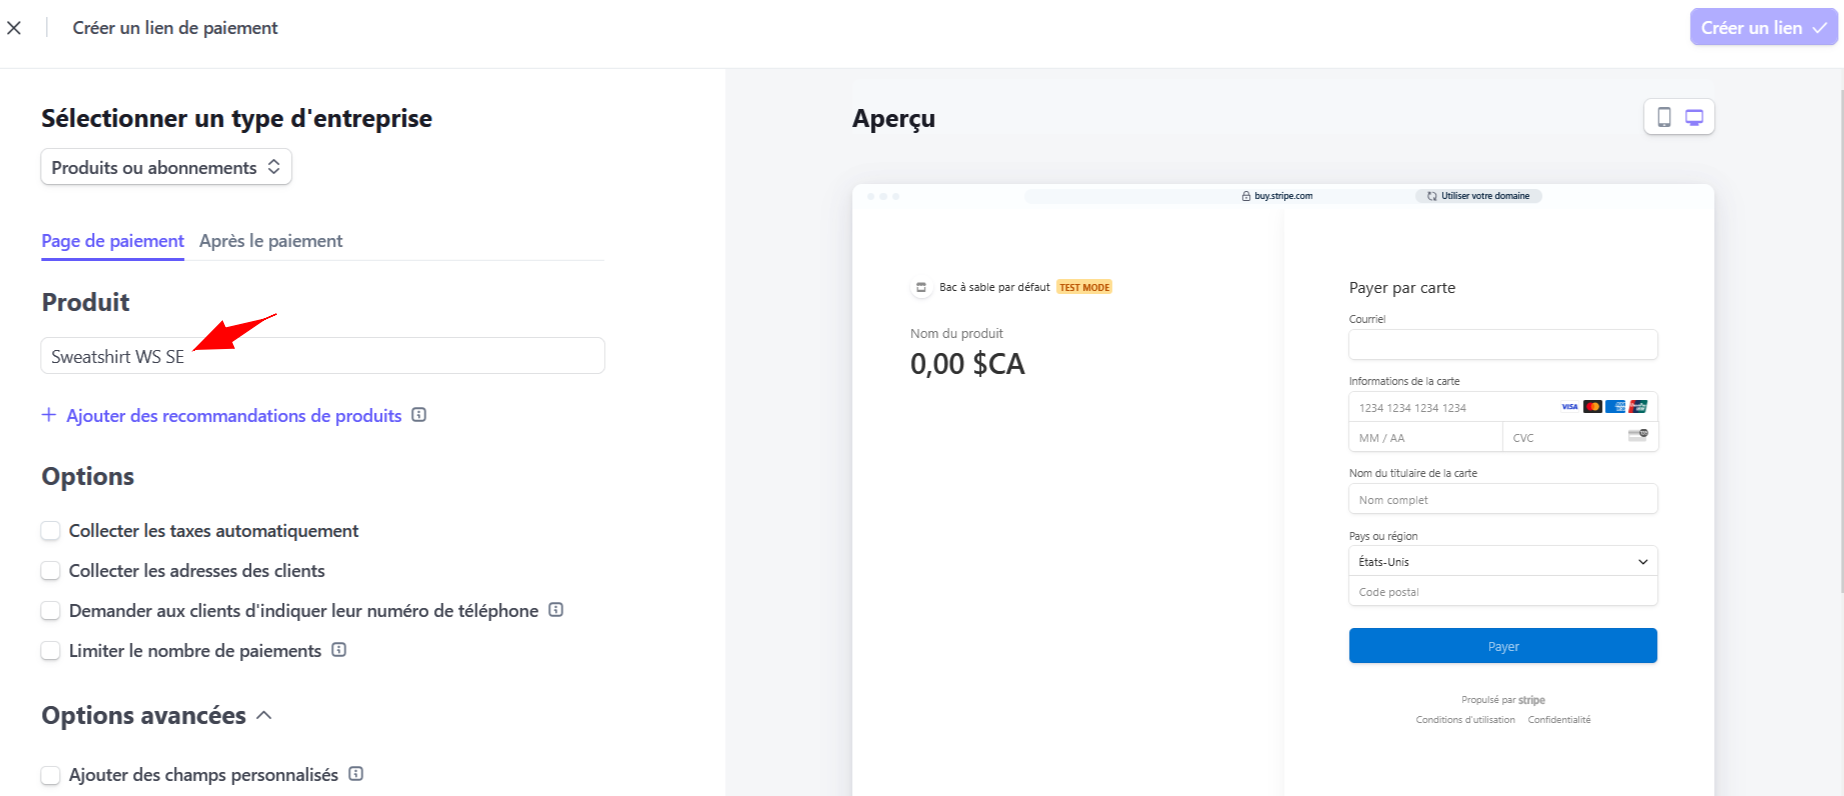This screenshot has width=1844, height=796.
Task: Switch preview to mobile view
Action: click(x=1664, y=117)
